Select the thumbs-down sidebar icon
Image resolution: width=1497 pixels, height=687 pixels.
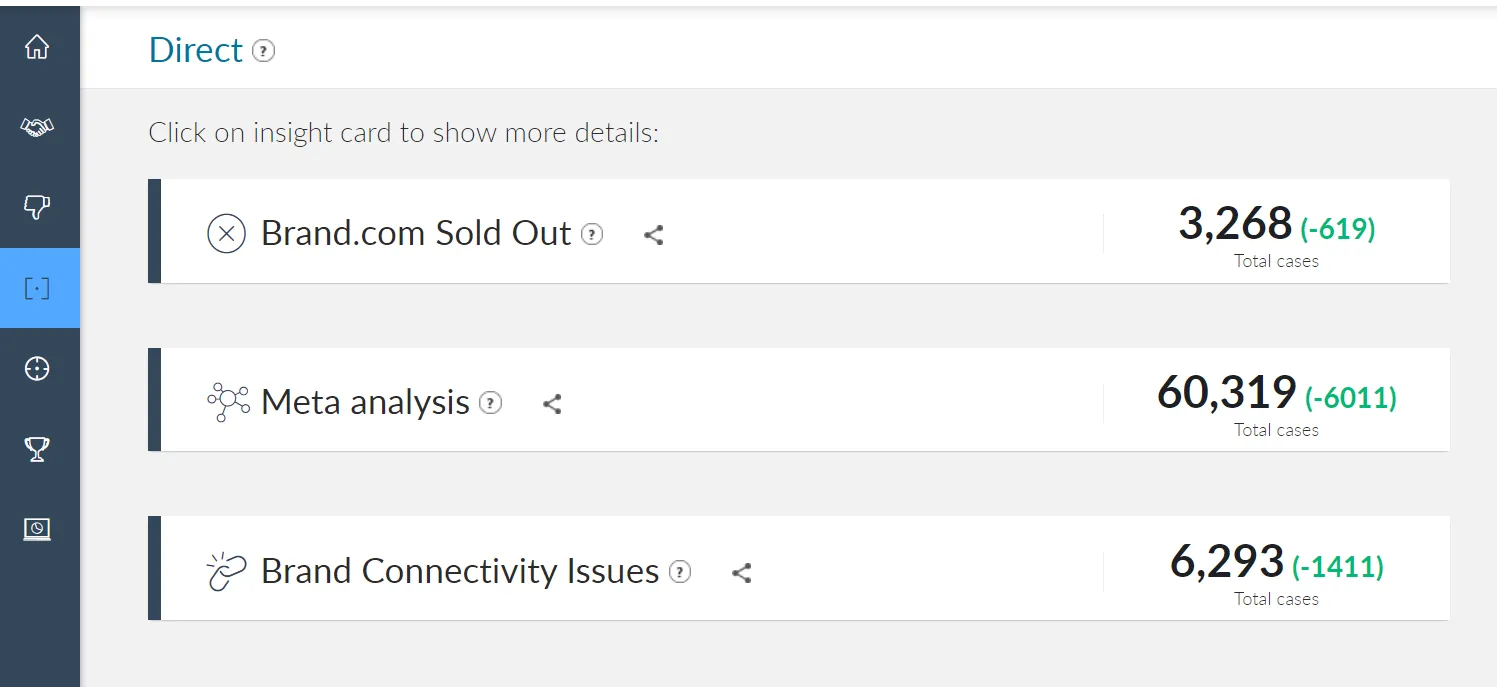pyautogui.click(x=37, y=207)
